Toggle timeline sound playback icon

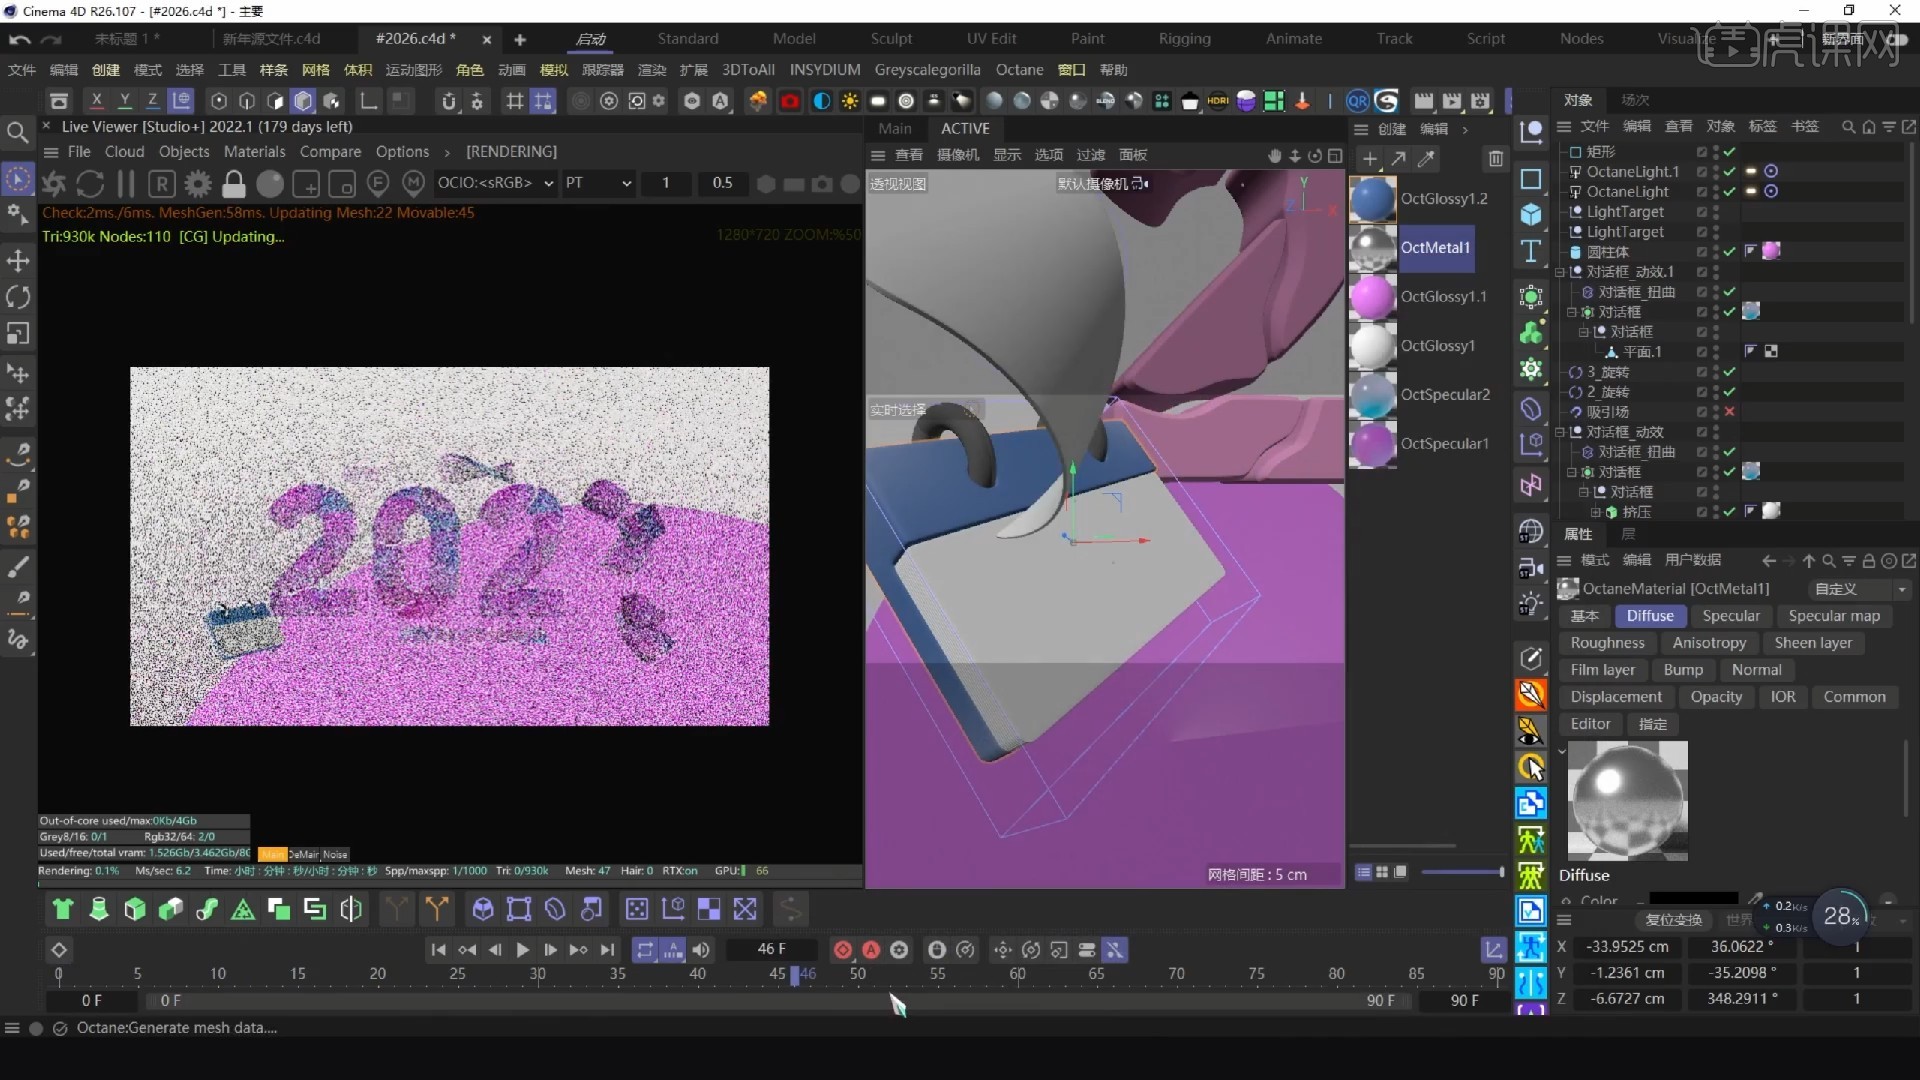[701, 950]
